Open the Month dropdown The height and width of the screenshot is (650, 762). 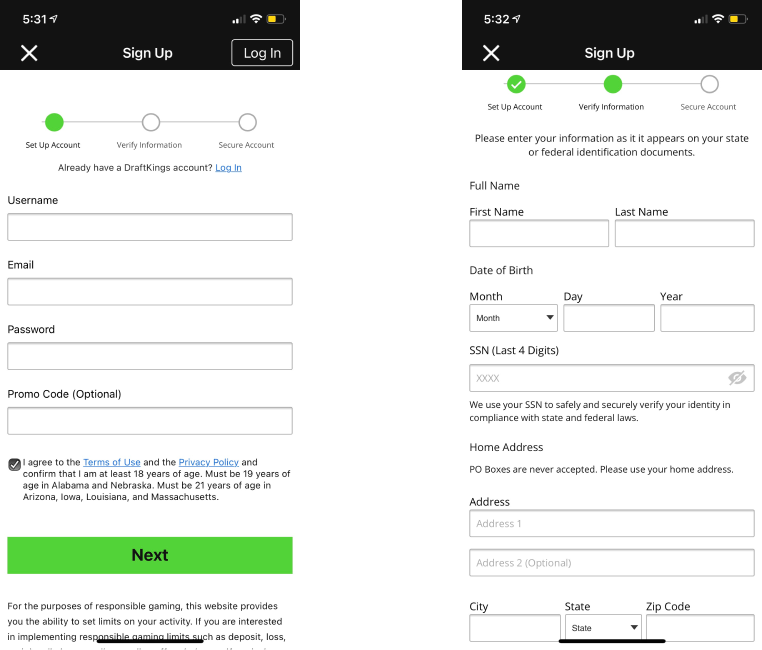(513, 318)
